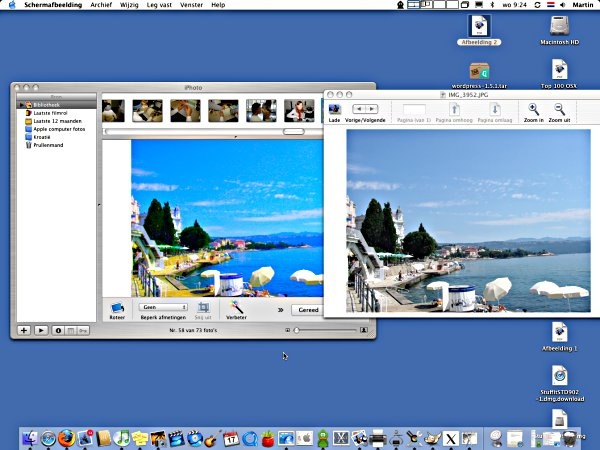Open the Help menu
The image size is (600, 450).
(218, 5)
